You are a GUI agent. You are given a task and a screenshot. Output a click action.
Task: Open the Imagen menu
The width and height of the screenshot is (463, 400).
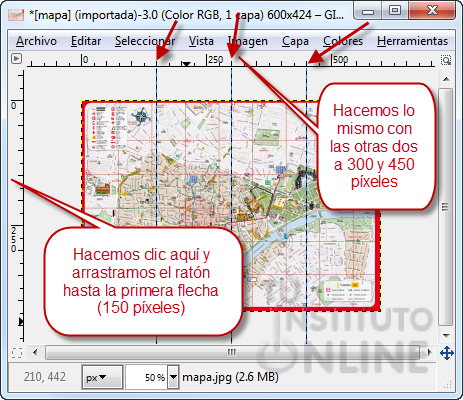[x=248, y=41]
